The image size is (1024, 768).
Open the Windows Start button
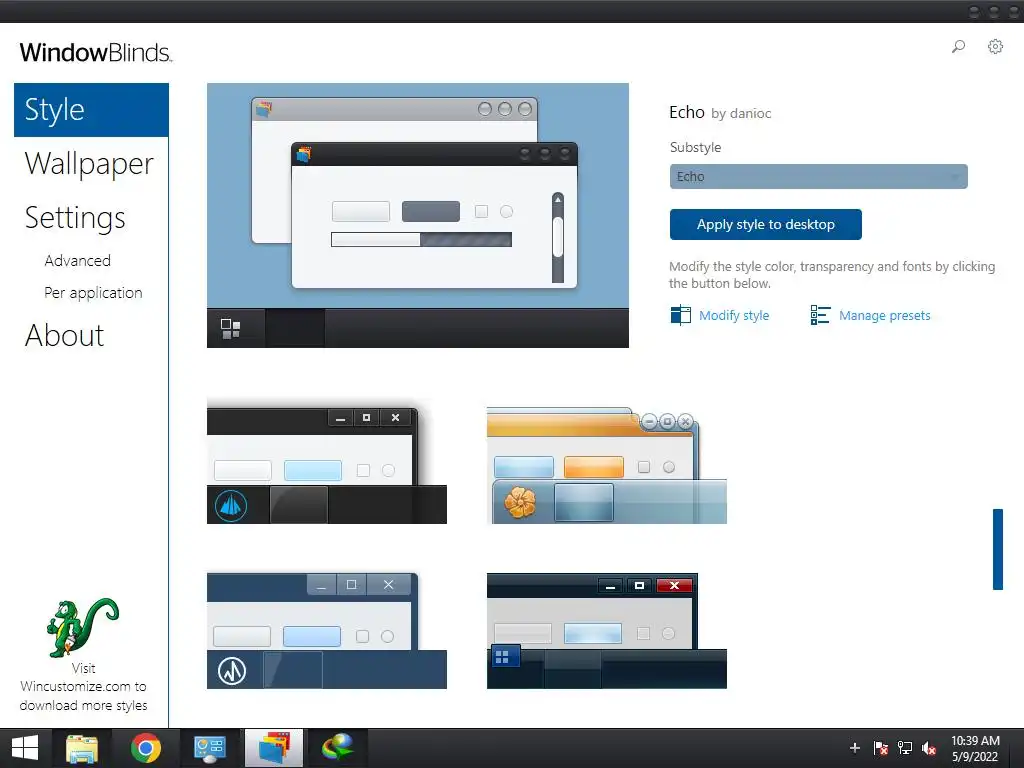(25, 748)
